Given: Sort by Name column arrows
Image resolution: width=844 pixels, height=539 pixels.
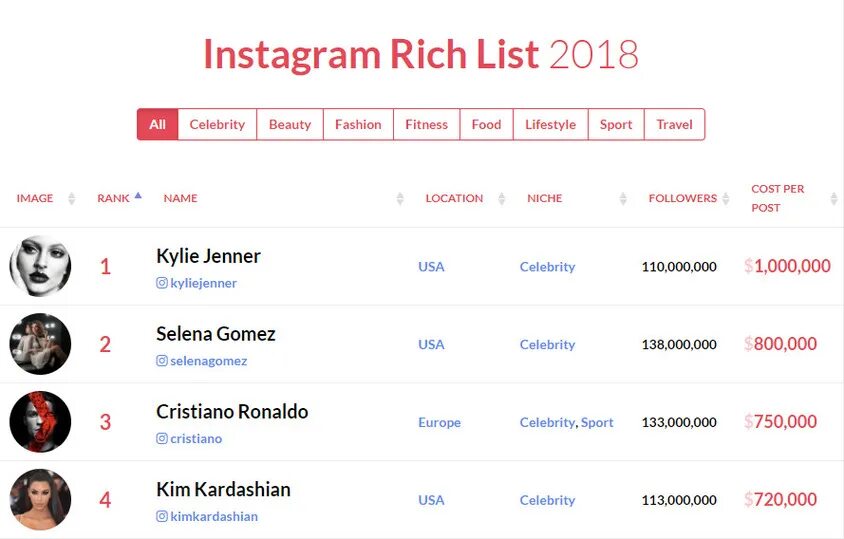Looking at the screenshot, I should (400, 199).
